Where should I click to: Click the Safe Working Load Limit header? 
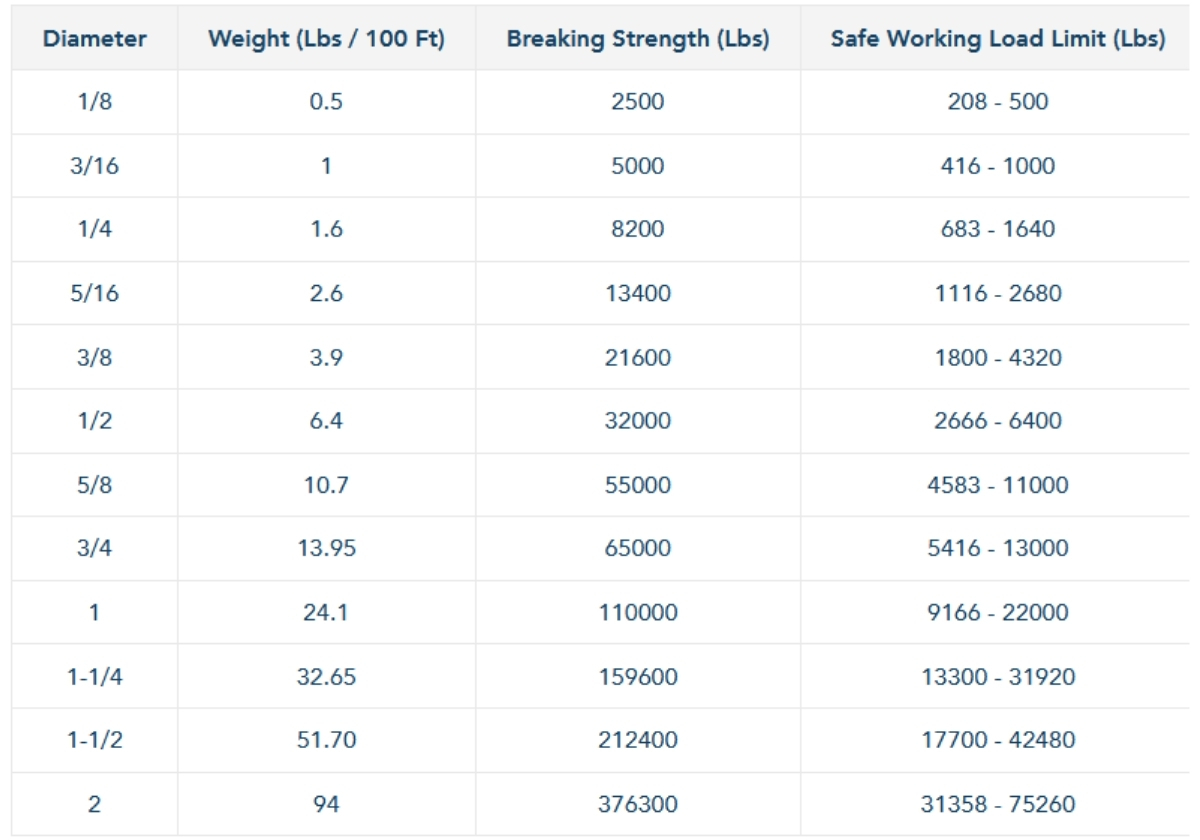pos(997,40)
